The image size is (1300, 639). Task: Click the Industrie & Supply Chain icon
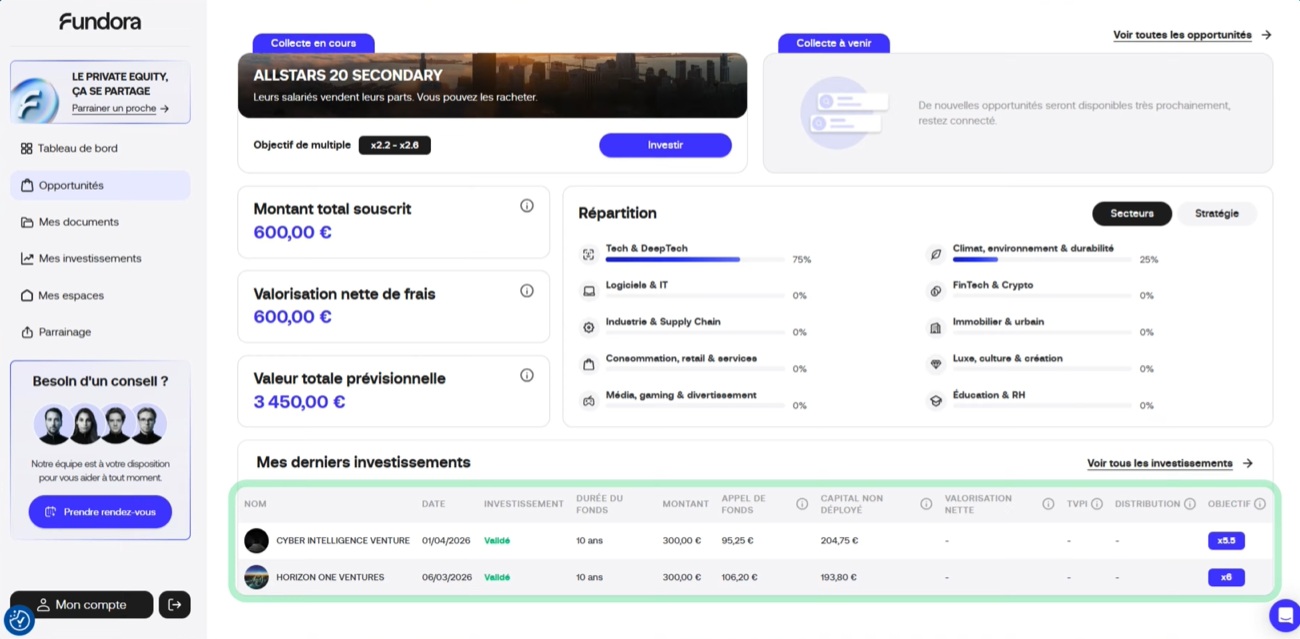point(589,328)
